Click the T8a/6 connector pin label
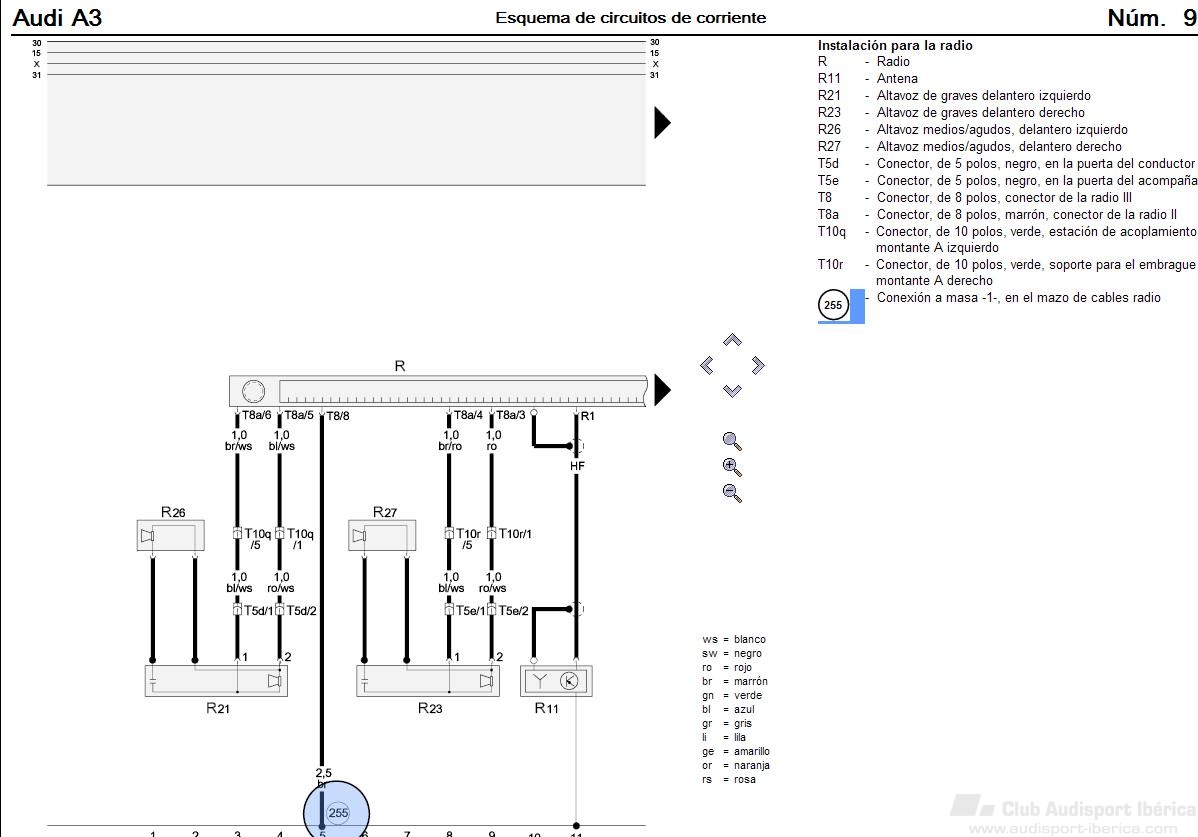1198x837 pixels. tap(257, 415)
